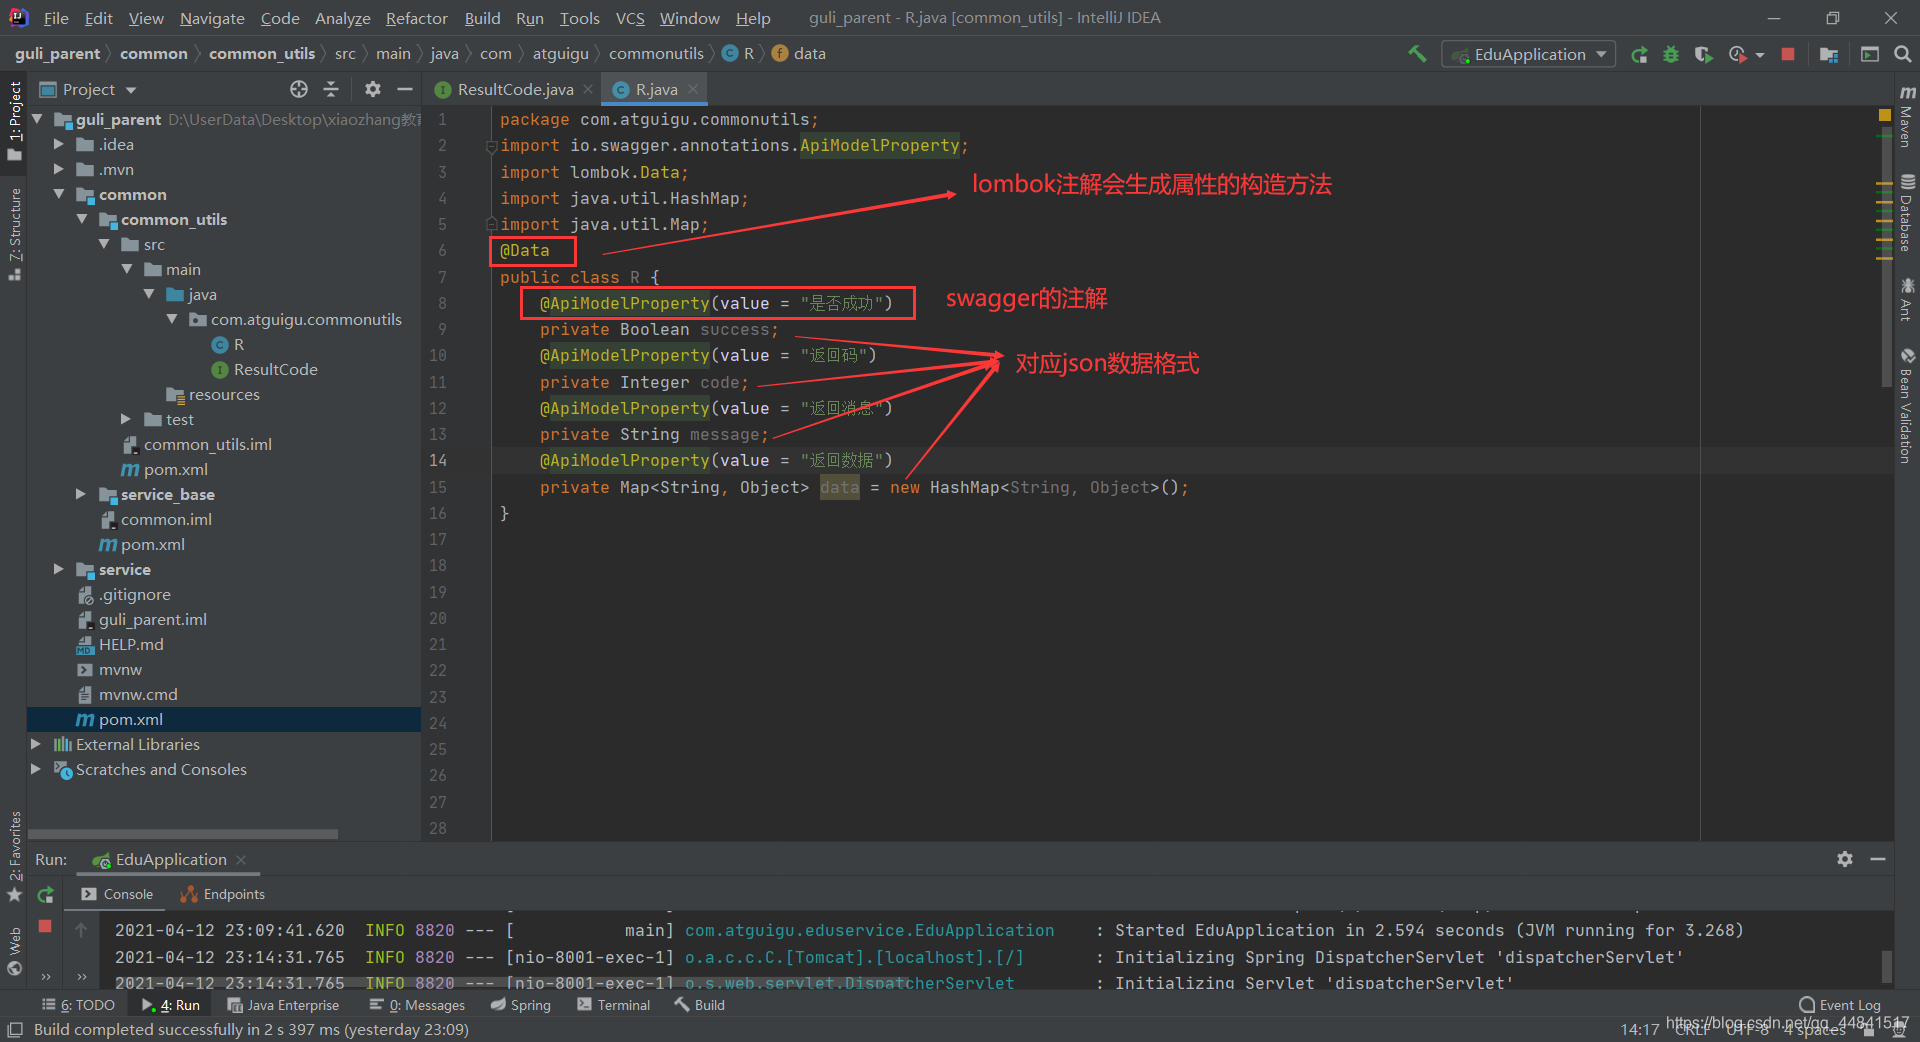The image size is (1920, 1042).
Task: Expand the test folder
Action: point(126,419)
